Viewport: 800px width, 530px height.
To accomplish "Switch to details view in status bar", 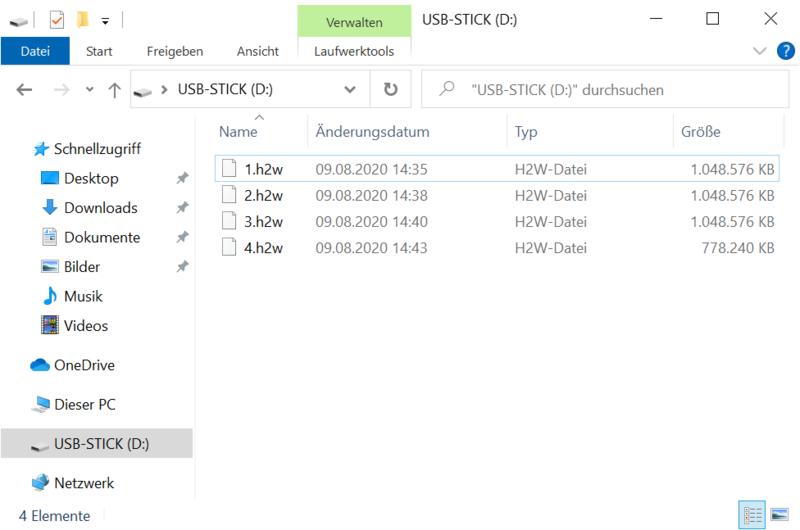I will click(751, 515).
